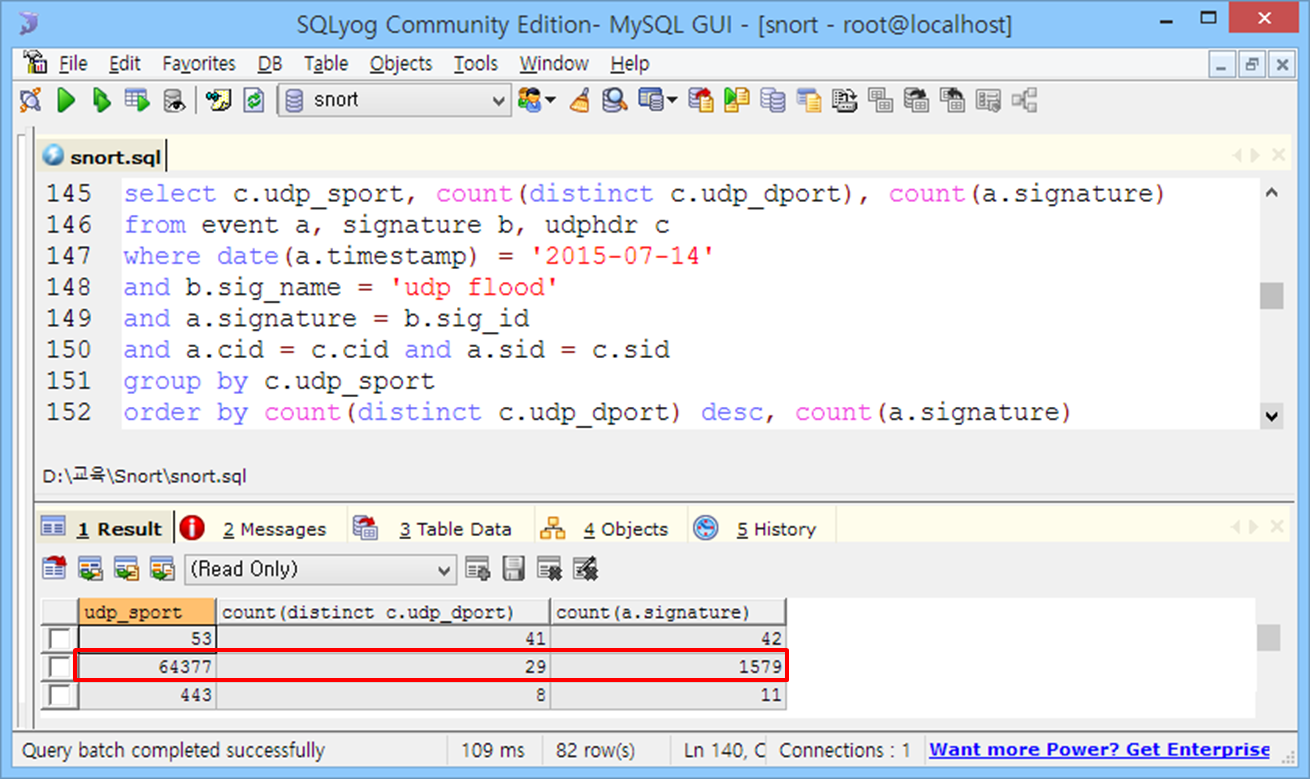Open the Help menu
This screenshot has height=779, width=1310.
[630, 64]
